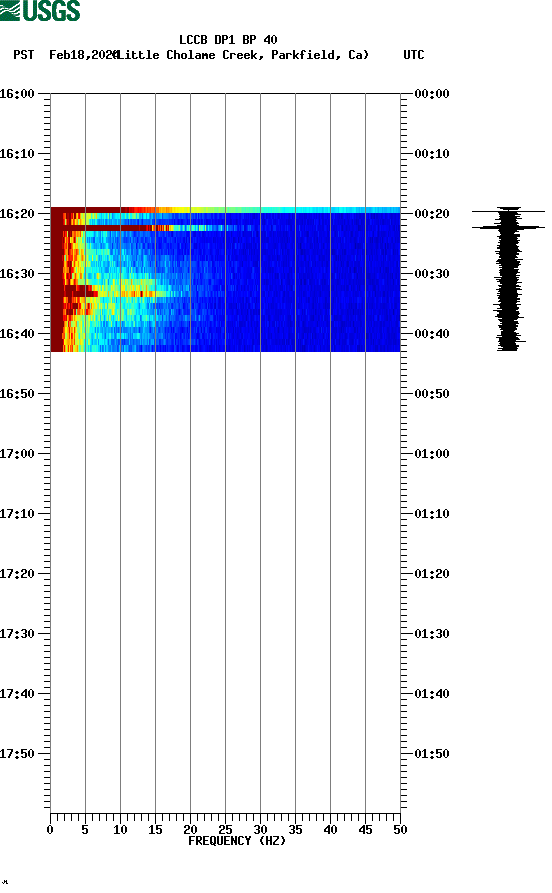Screen dimensions: 552x893
Task: Click the '40' frequency axis label
Action: [x=330, y=830]
